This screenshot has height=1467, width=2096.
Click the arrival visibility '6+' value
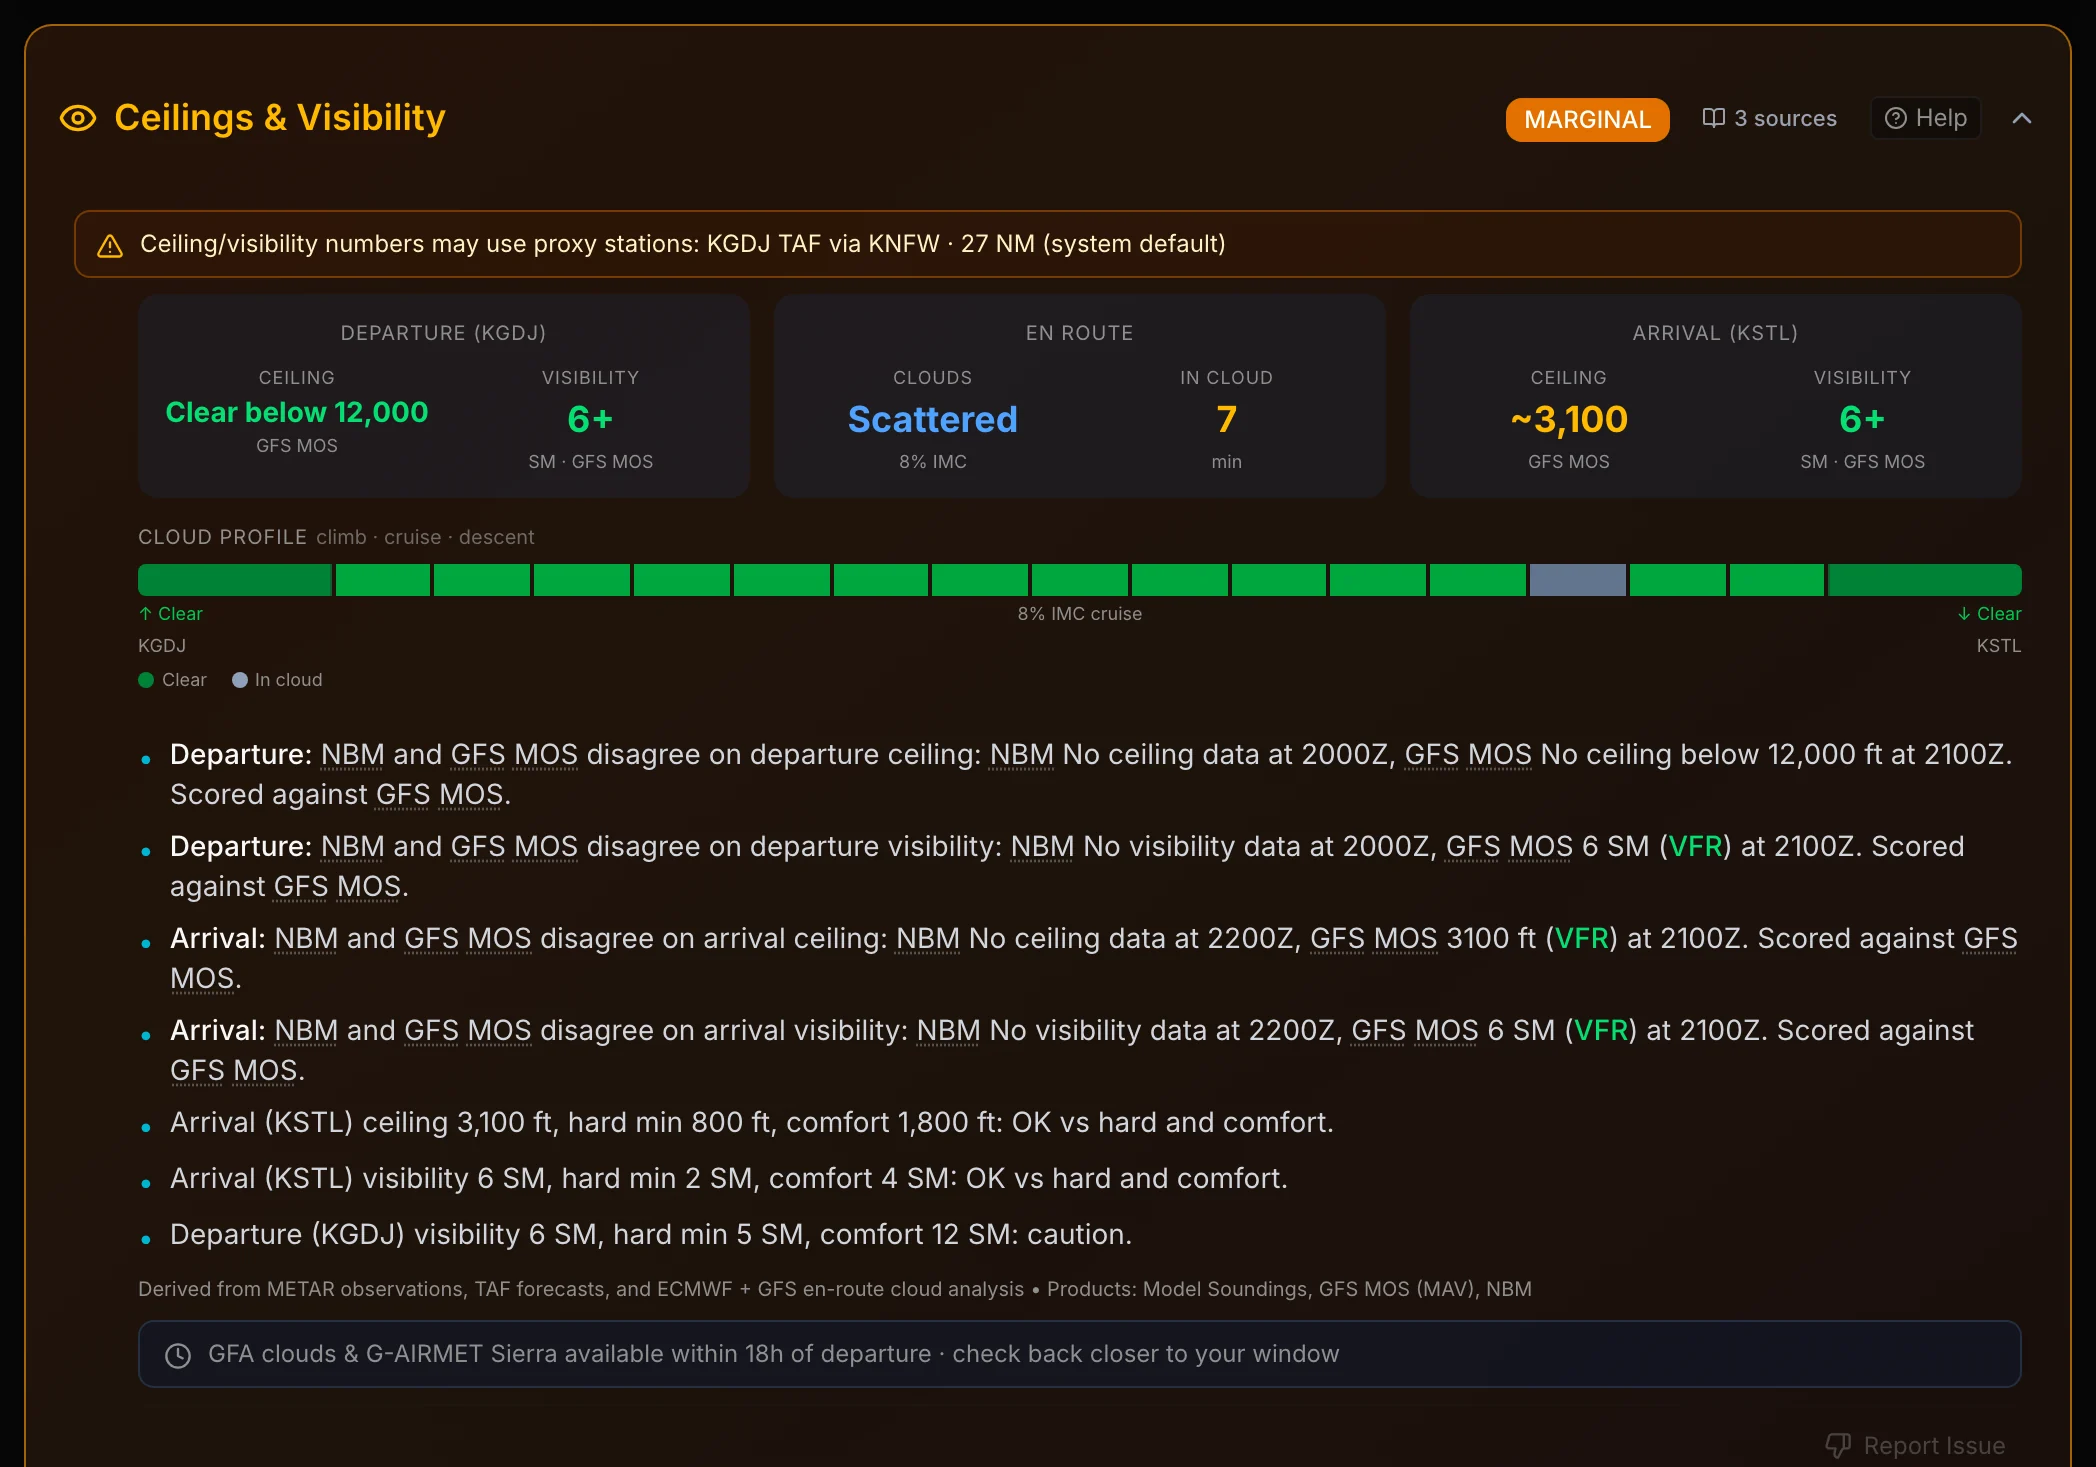click(x=1862, y=419)
